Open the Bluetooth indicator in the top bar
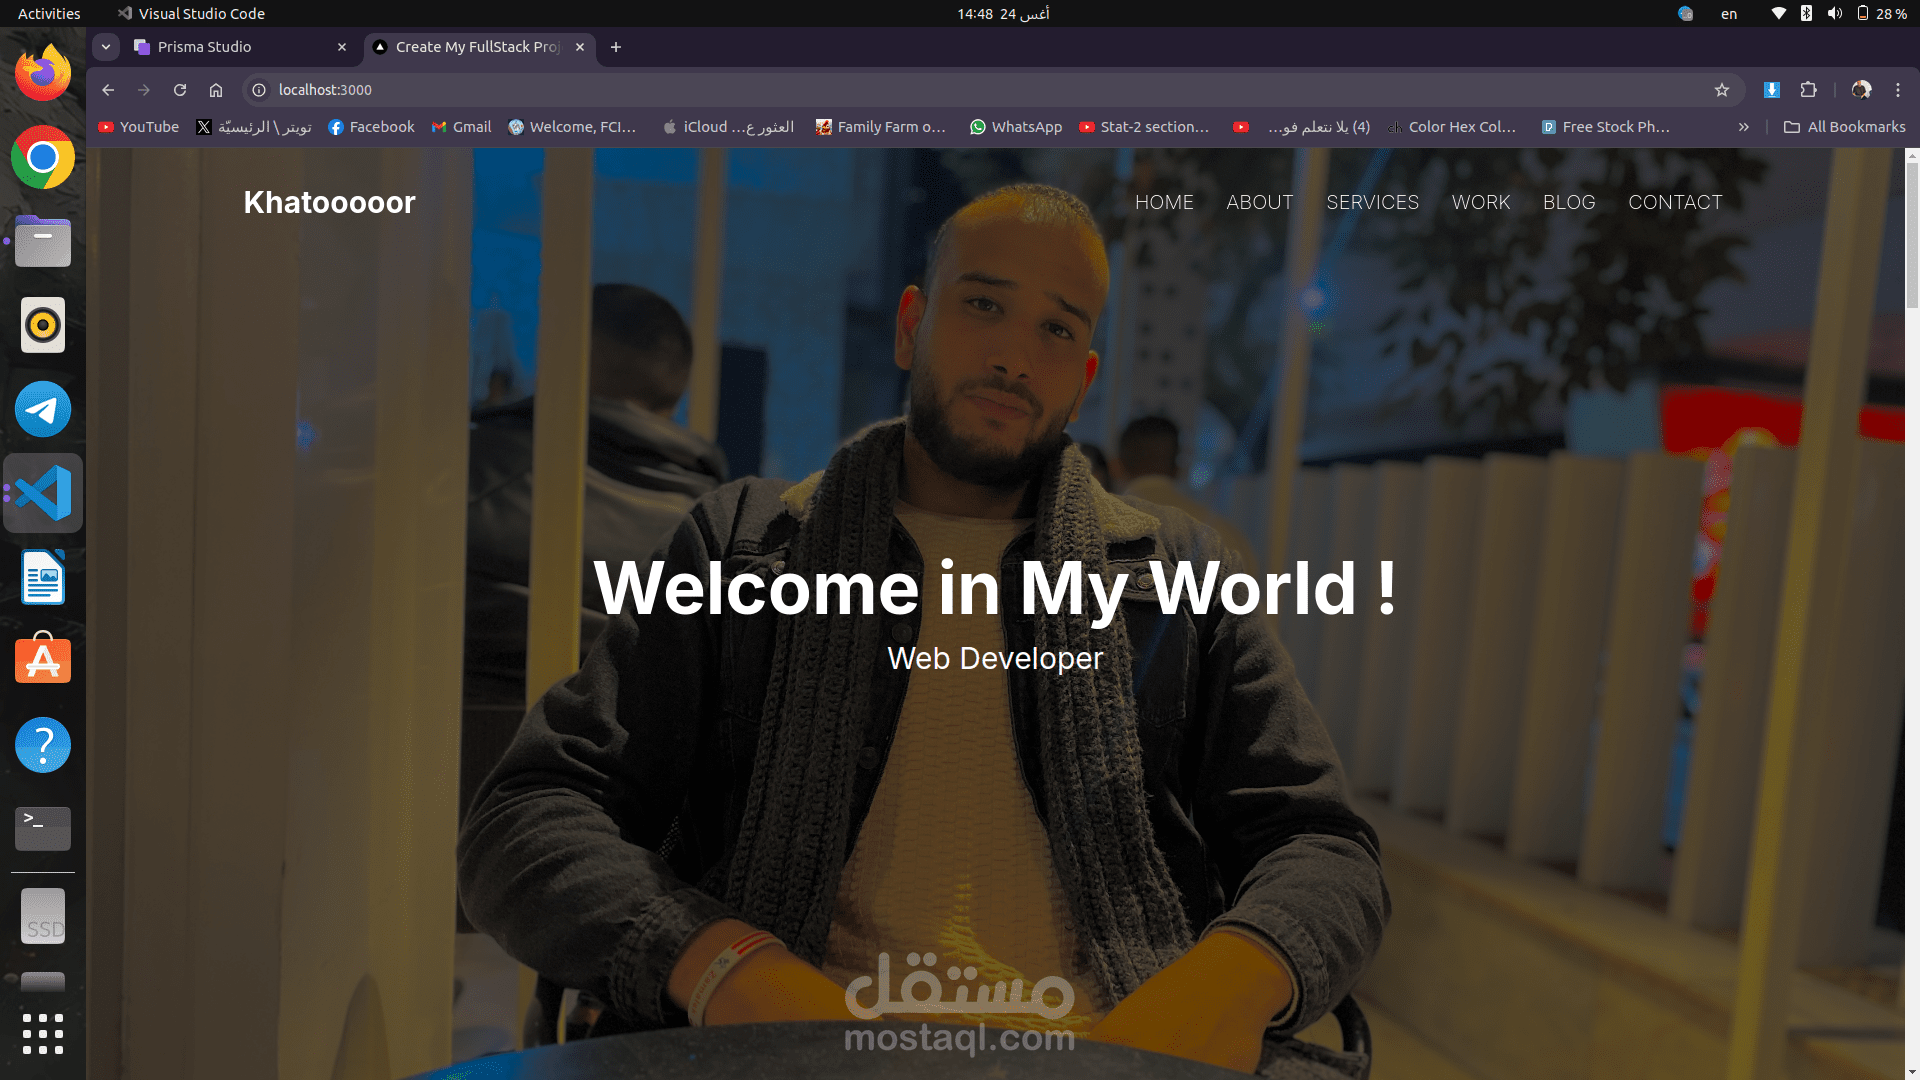The height and width of the screenshot is (1080, 1920). 1806,14
